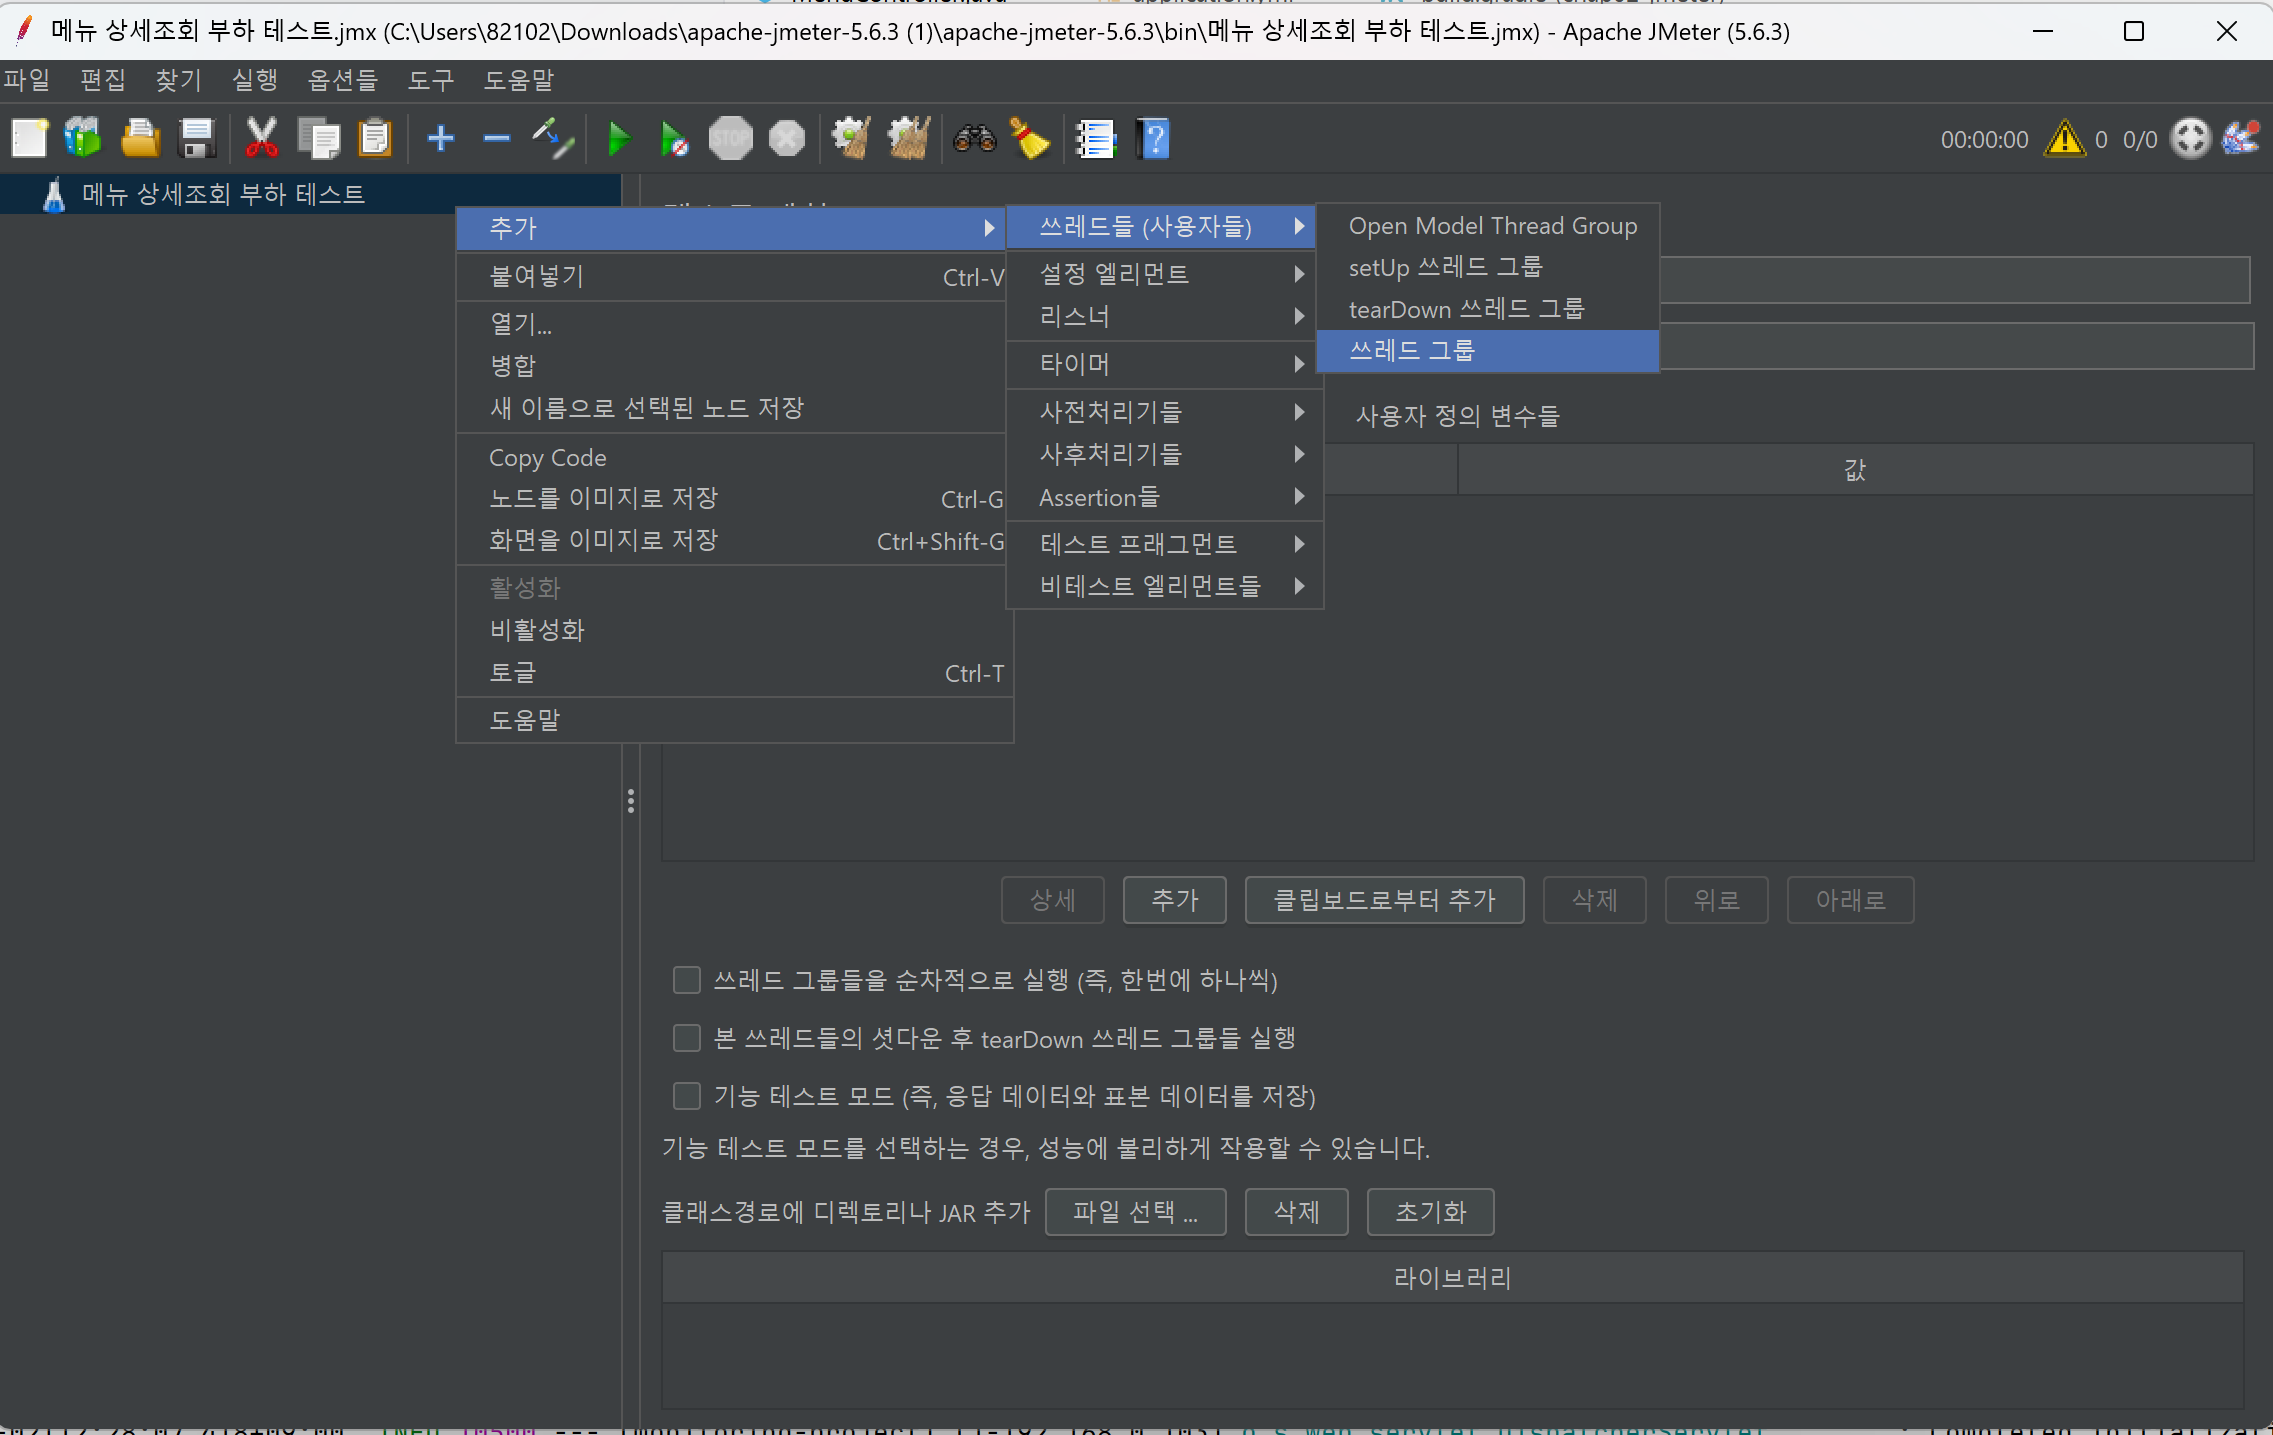Click the Start test green play icon
This screenshot has width=2273, height=1435.
[619, 139]
